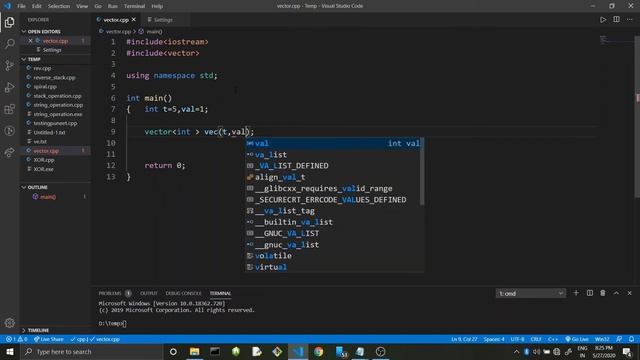Open the Selection menu

click(x=59, y=6)
